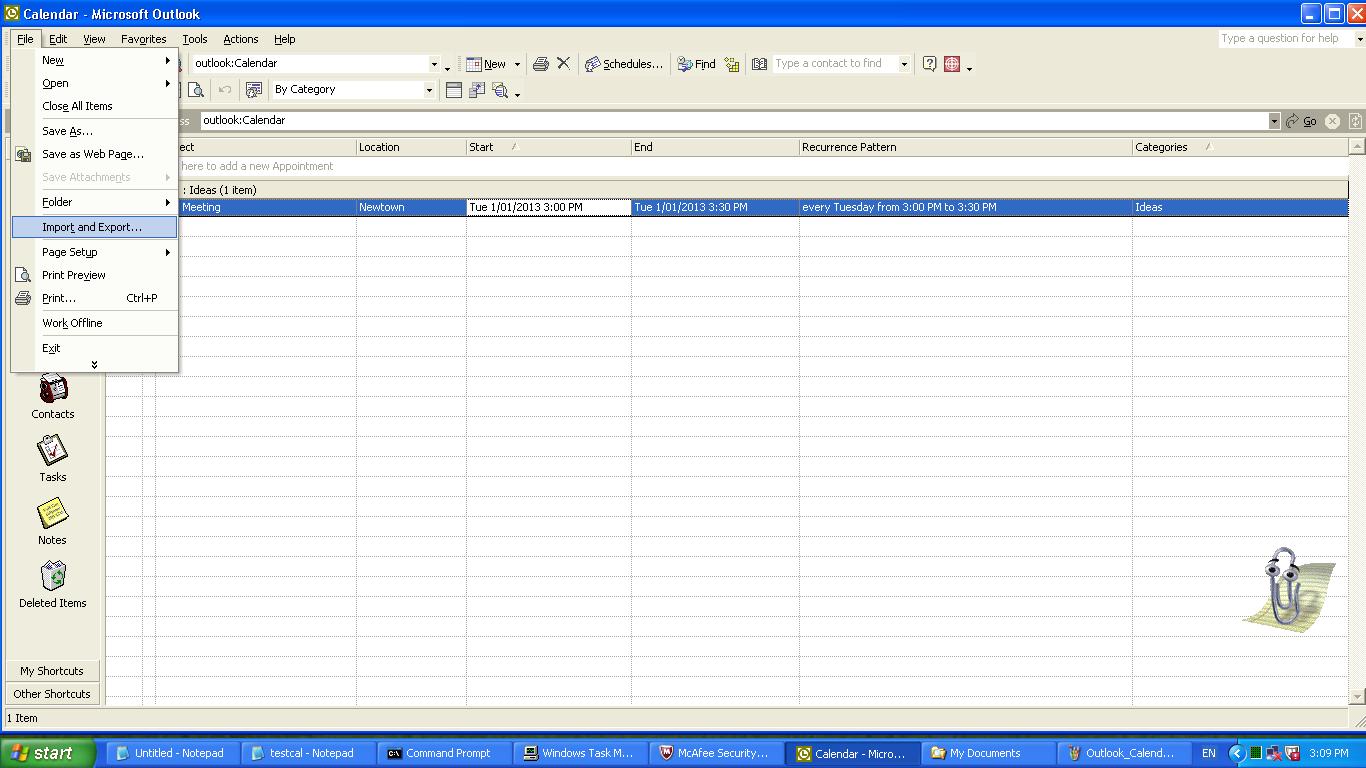The height and width of the screenshot is (768, 1366).
Task: Open the Deleted Items folder icon
Action: (x=53, y=577)
